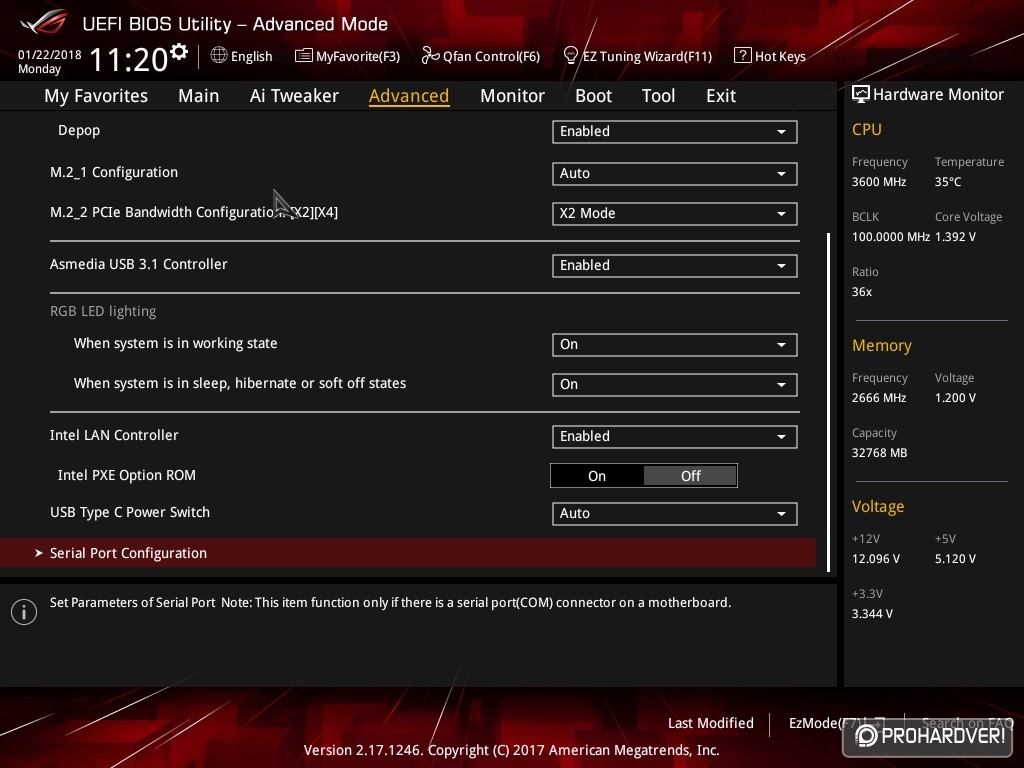The width and height of the screenshot is (1024, 768).
Task: Open USB Type C Power Switch dropdown
Action: pyautogui.click(x=675, y=514)
